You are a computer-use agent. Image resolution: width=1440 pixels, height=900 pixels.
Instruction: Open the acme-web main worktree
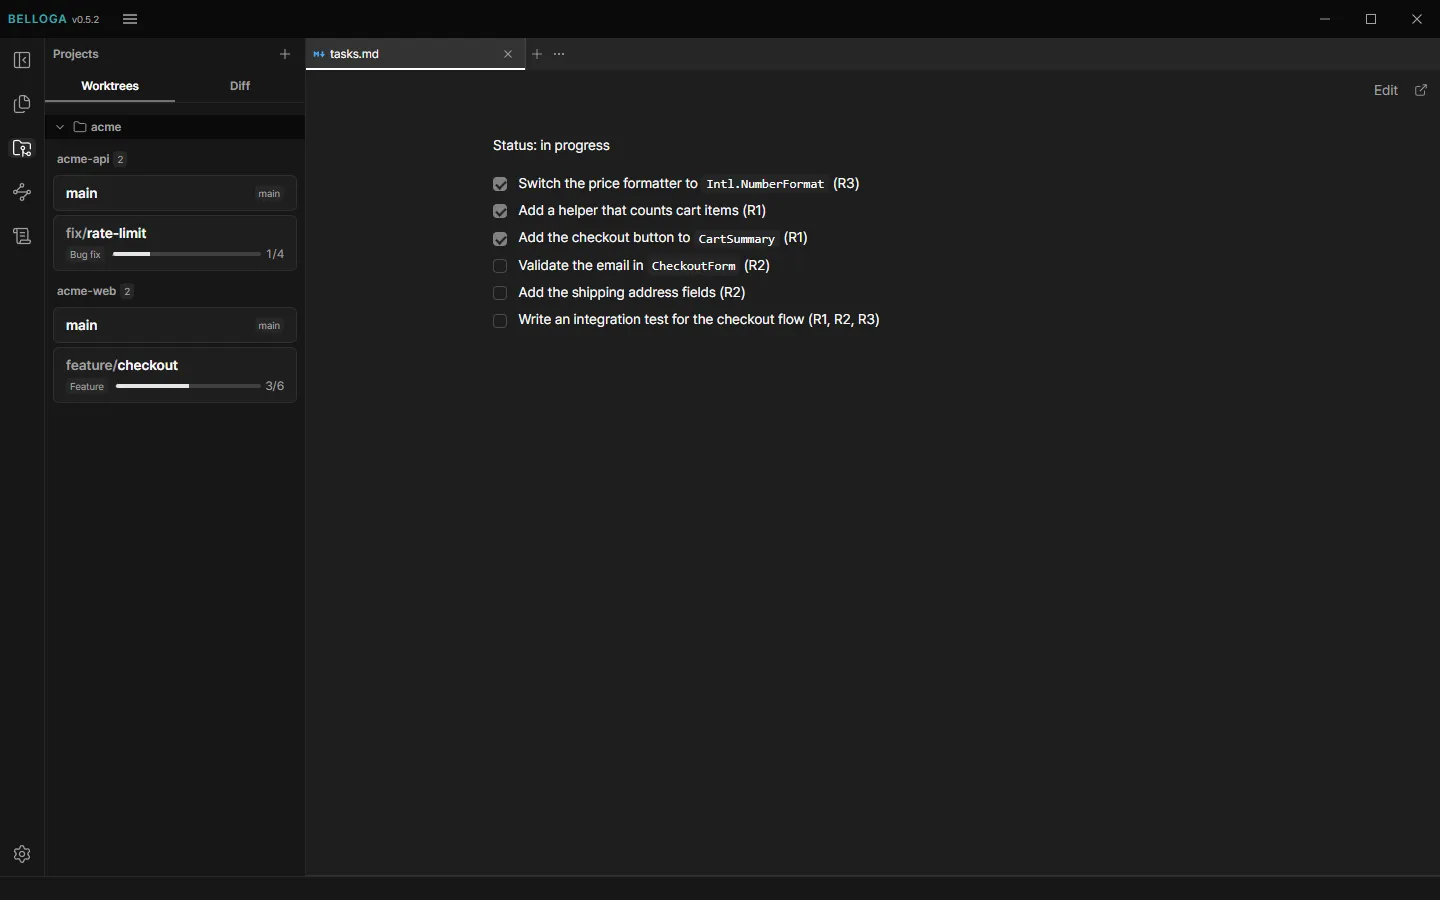[x=175, y=325]
